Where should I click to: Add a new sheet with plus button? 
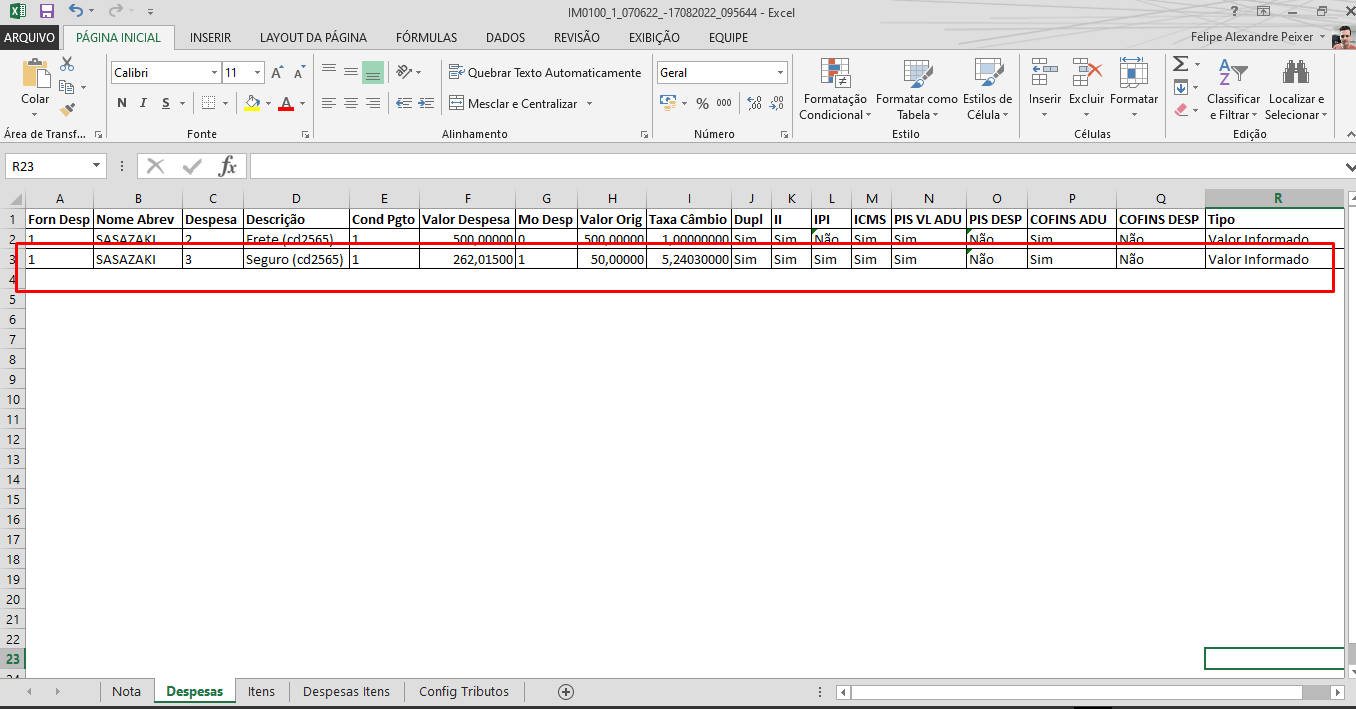click(x=566, y=692)
